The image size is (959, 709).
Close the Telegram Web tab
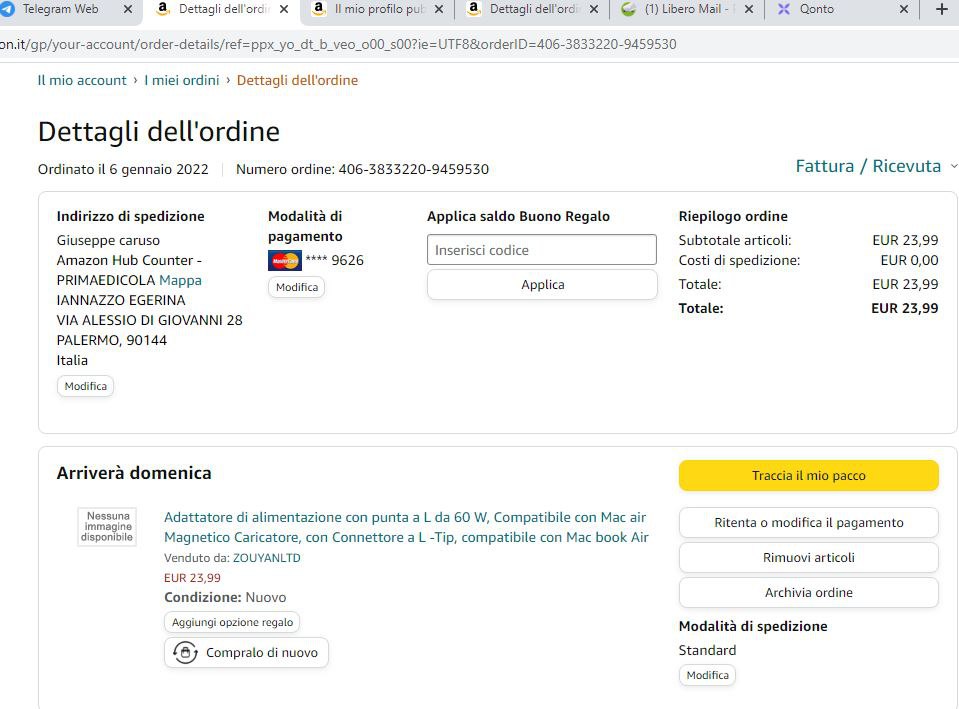pos(127,9)
